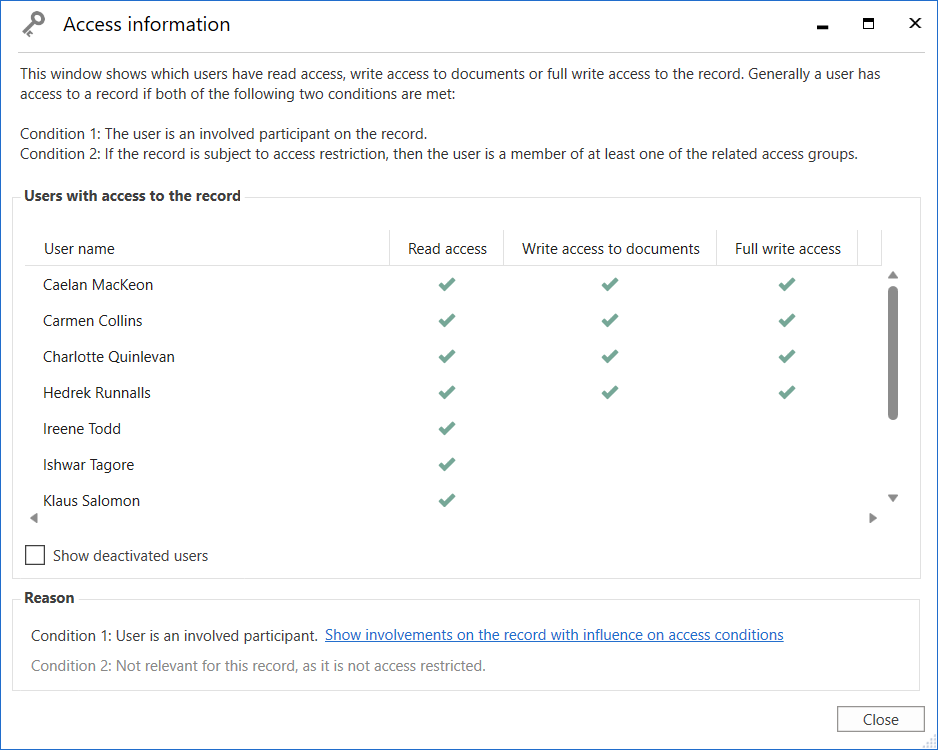Viewport: 938px width, 750px height.
Task: Select user Carmen Collins
Action: tap(93, 321)
